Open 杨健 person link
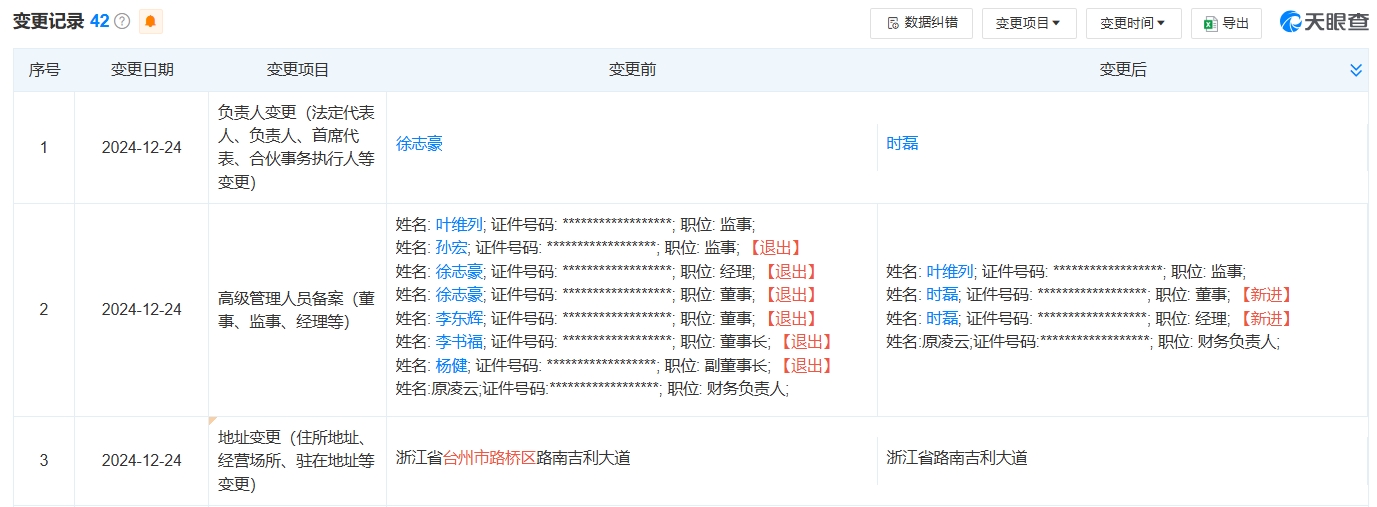This screenshot has width=1377, height=507. click(451, 365)
